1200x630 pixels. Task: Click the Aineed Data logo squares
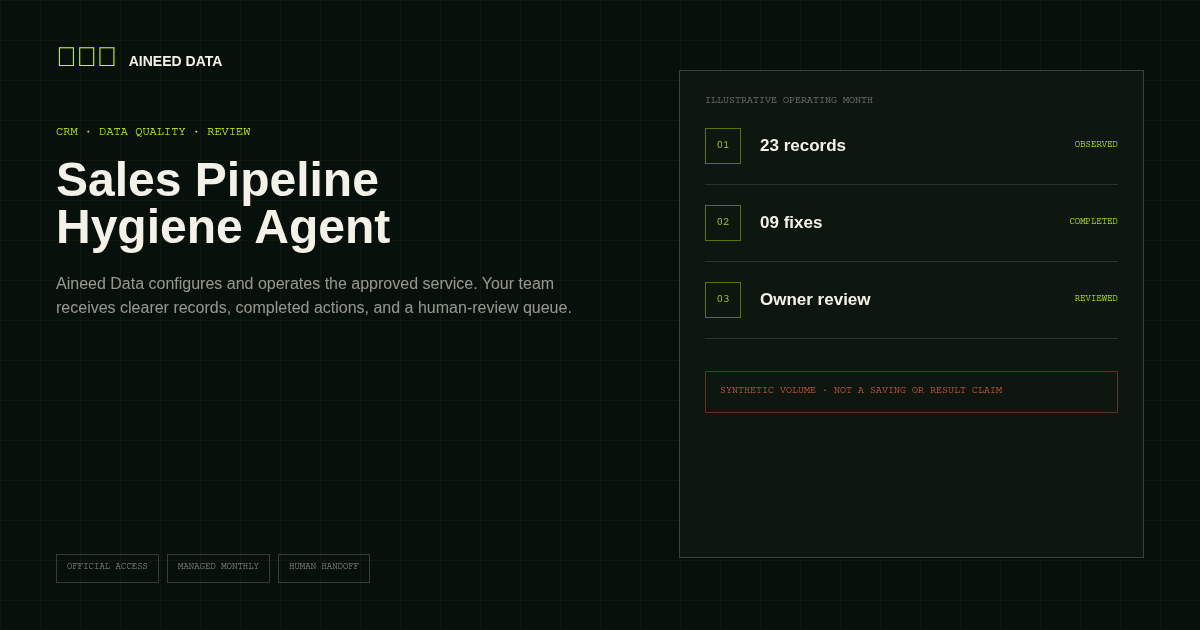click(x=87, y=57)
